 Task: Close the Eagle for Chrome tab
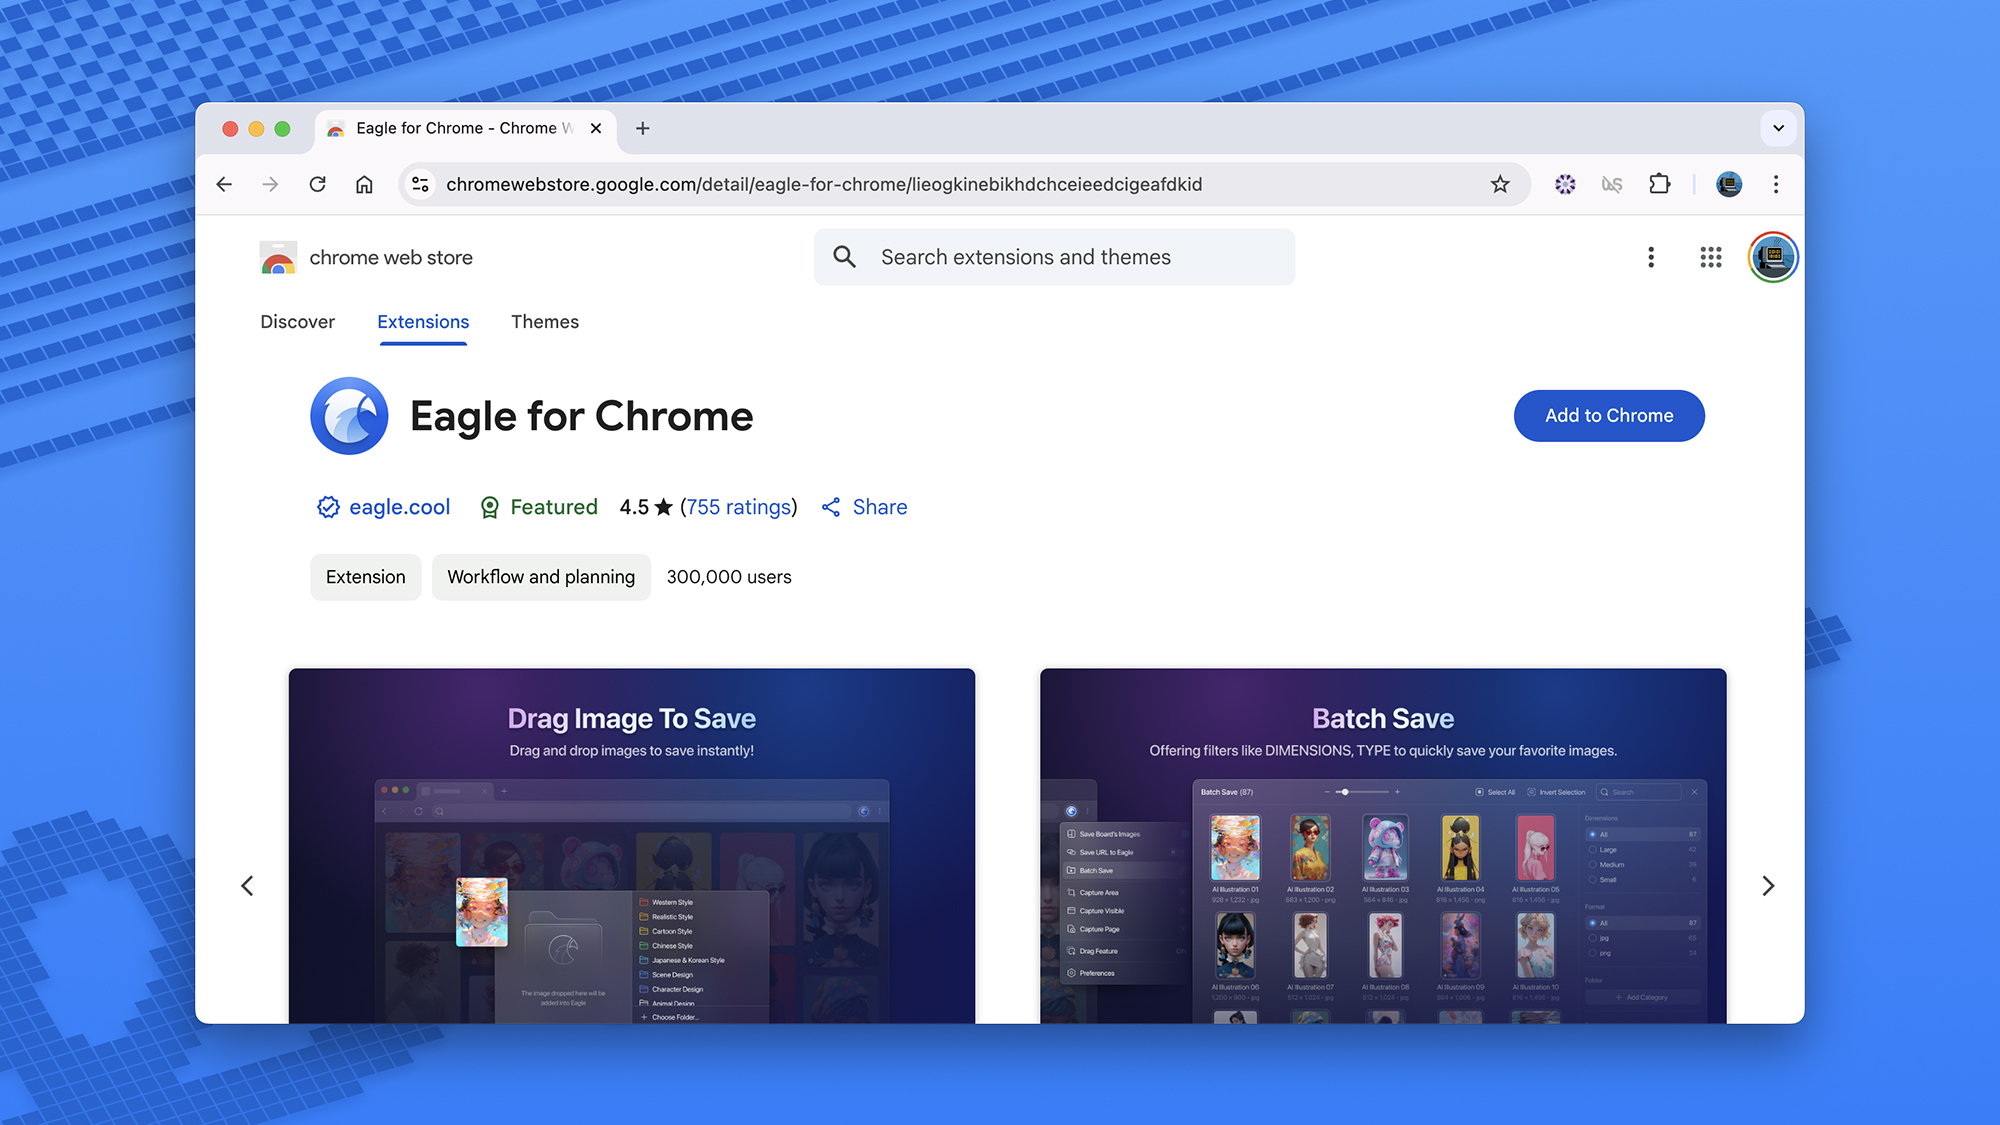pos(596,128)
